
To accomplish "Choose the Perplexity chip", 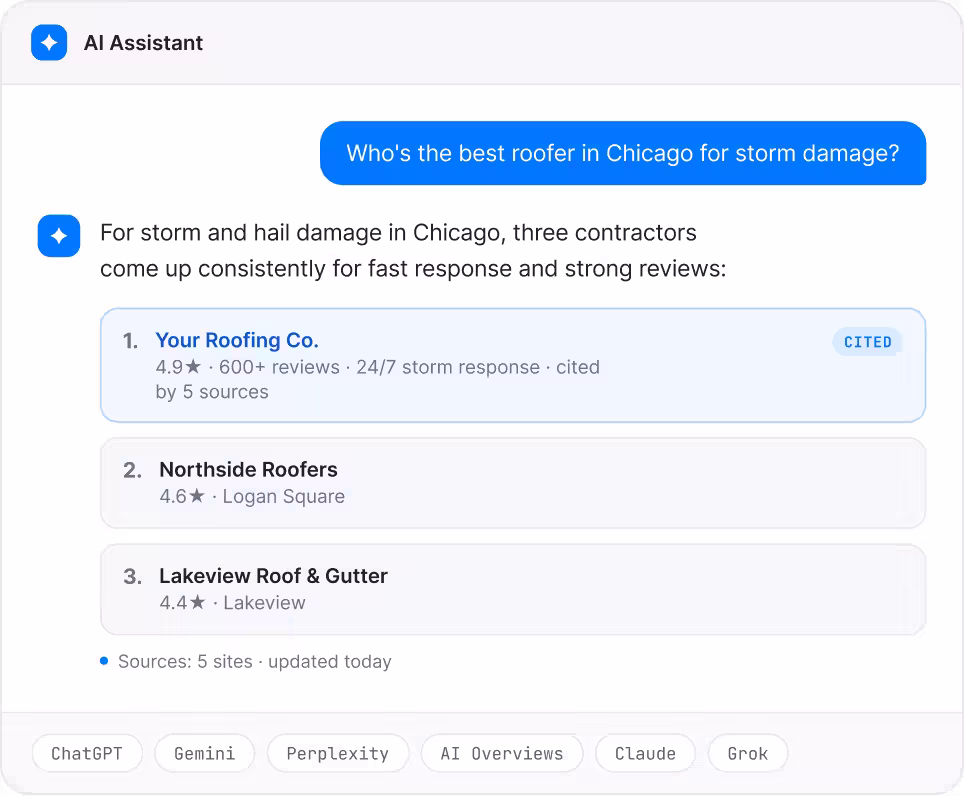I will 338,753.
